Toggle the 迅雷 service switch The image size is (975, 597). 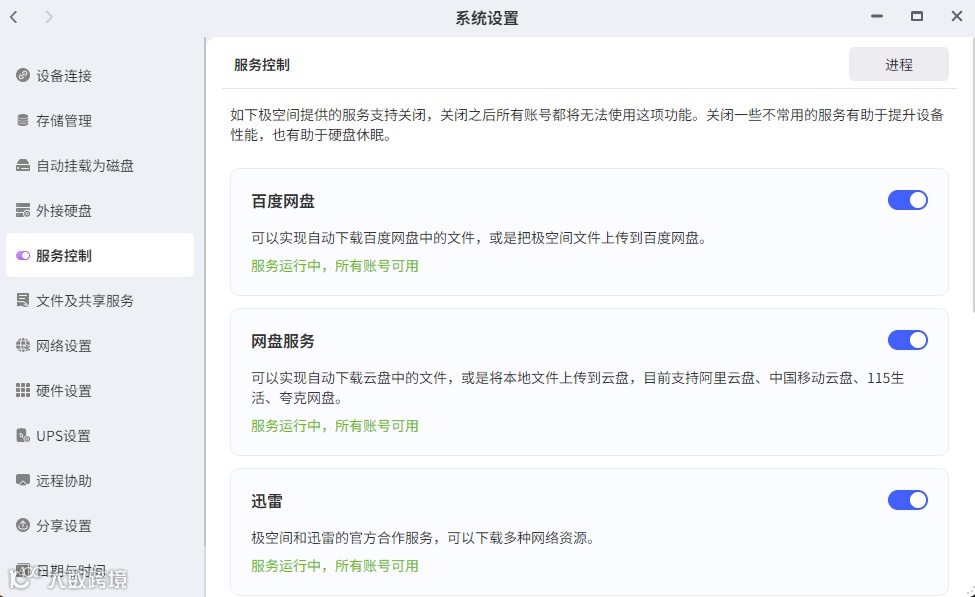pos(907,500)
